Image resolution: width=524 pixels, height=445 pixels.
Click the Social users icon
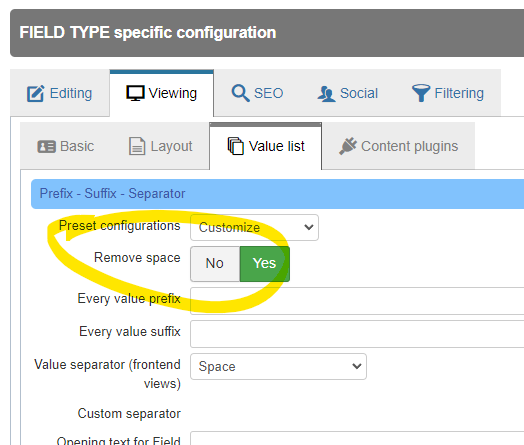(x=326, y=94)
